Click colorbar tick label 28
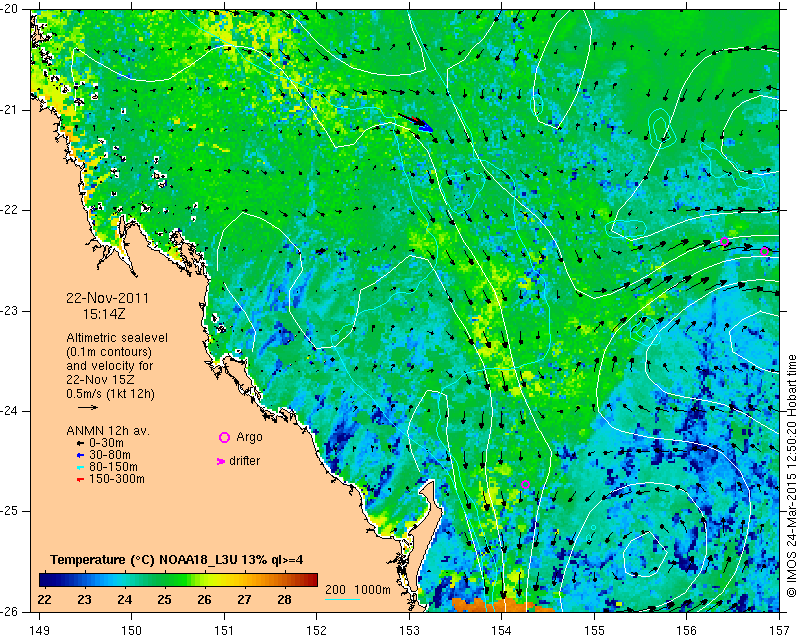The height and width of the screenshot is (640, 800). [x=284, y=599]
